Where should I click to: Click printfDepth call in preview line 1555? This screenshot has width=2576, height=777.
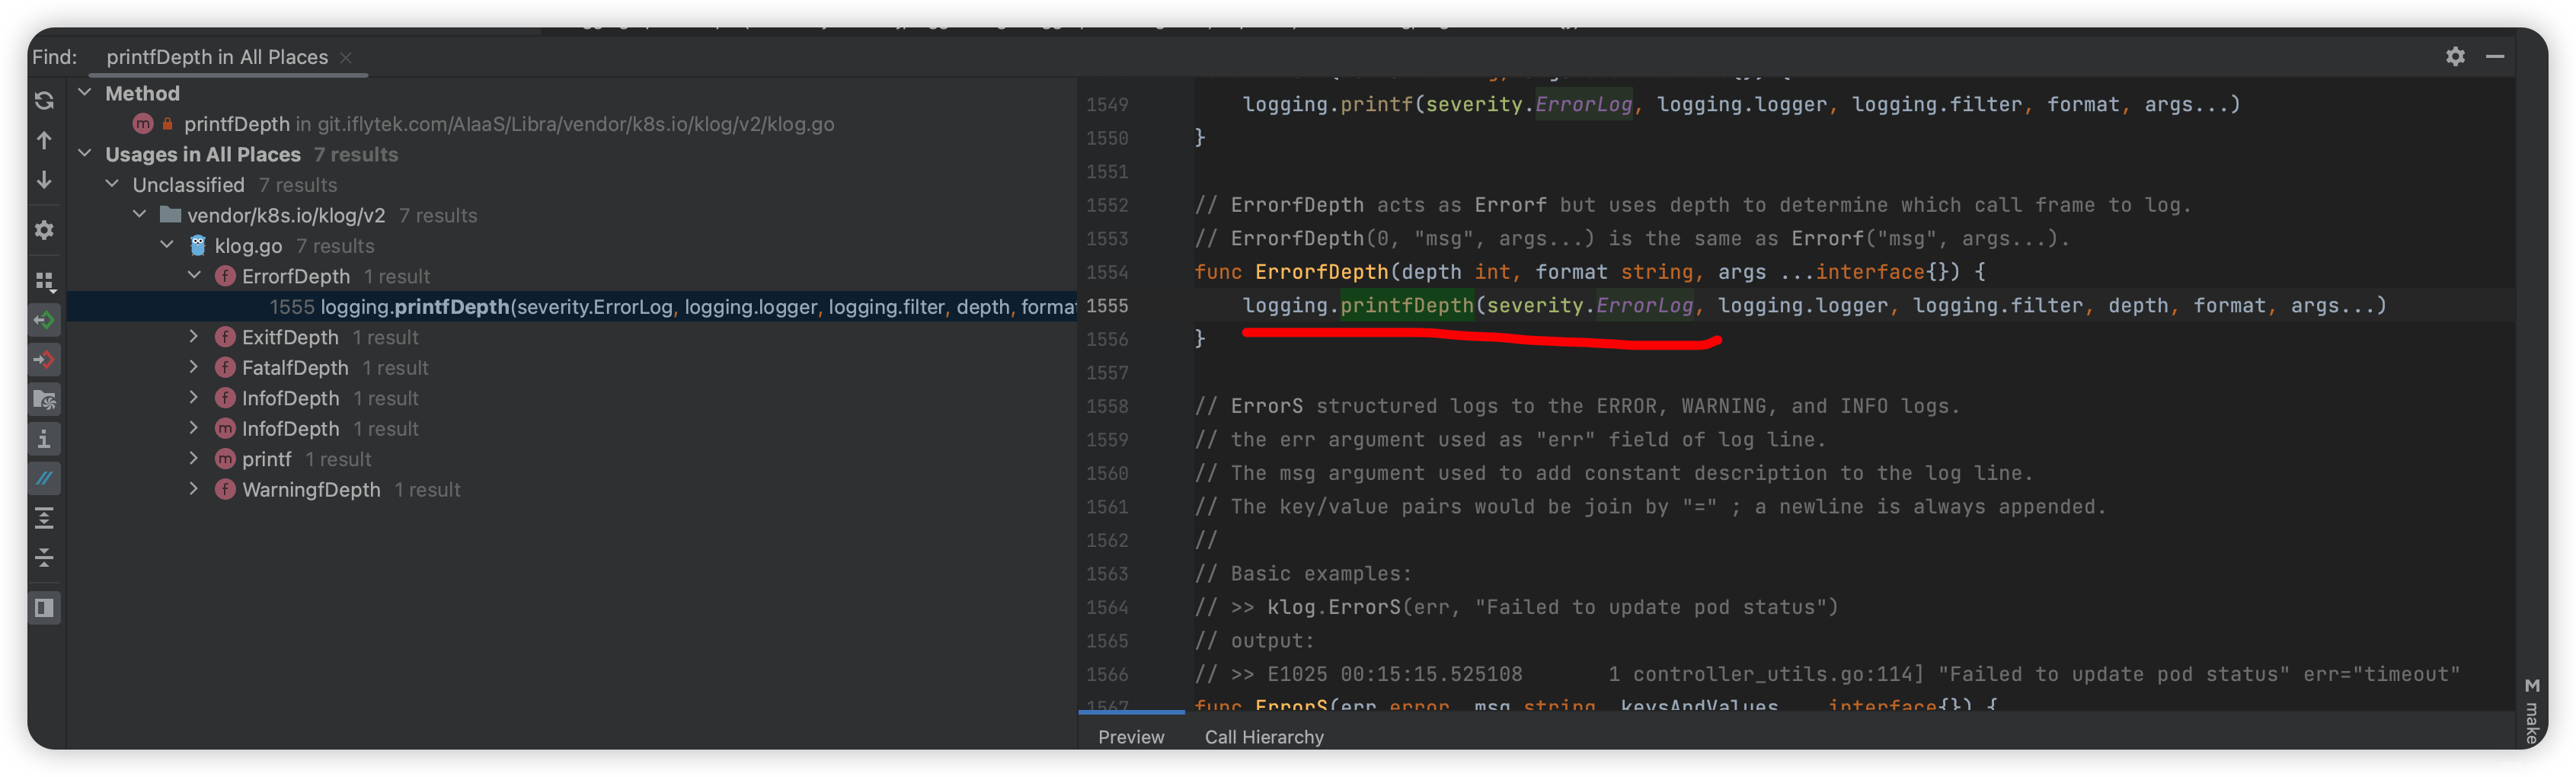pos(1406,306)
